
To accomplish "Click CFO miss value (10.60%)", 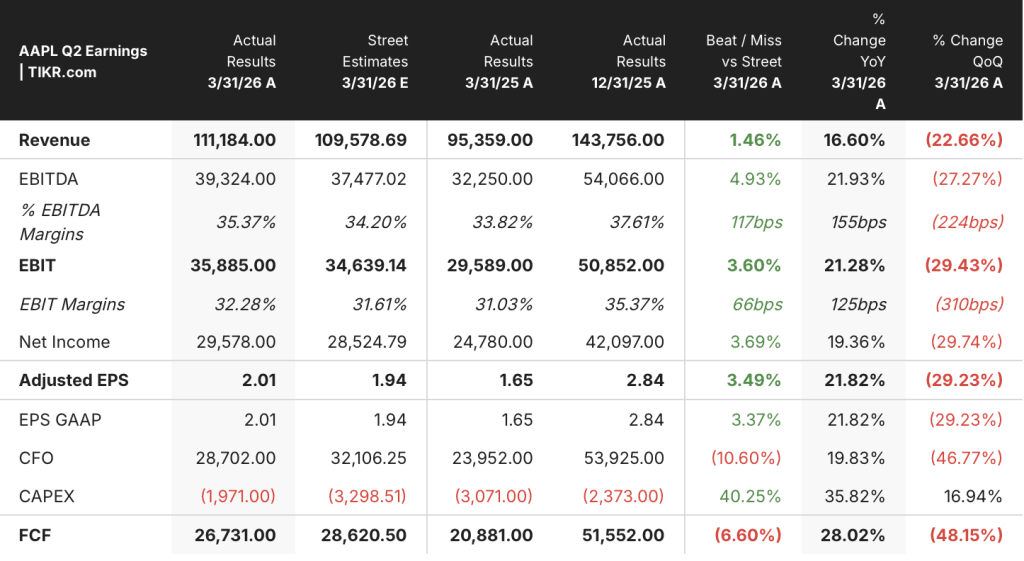I will [746, 458].
